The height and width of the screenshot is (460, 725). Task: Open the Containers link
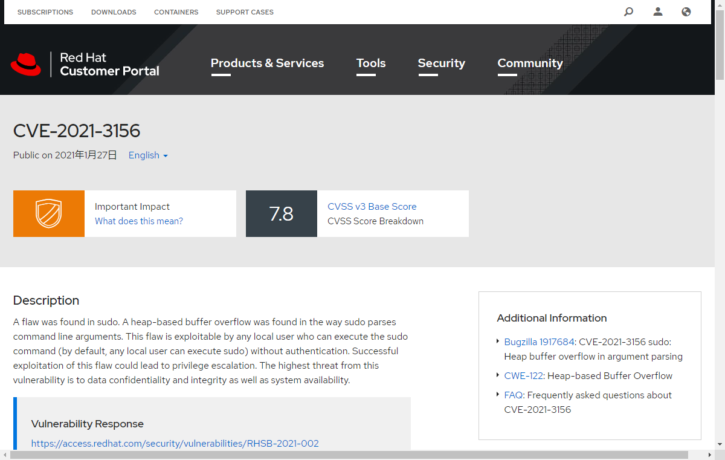[176, 12]
